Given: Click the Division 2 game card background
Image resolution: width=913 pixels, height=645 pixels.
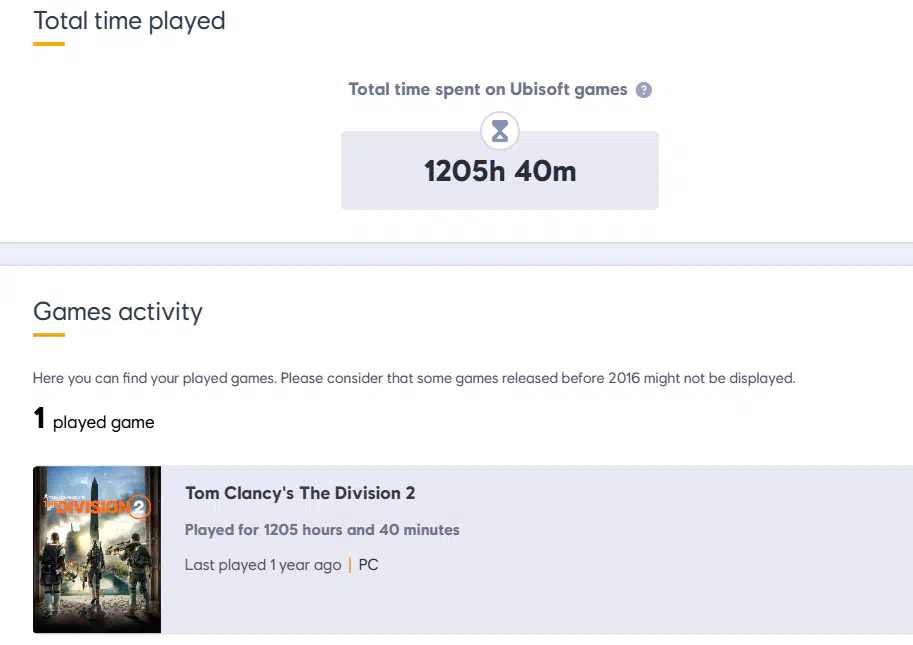Looking at the screenshot, I should (537, 550).
